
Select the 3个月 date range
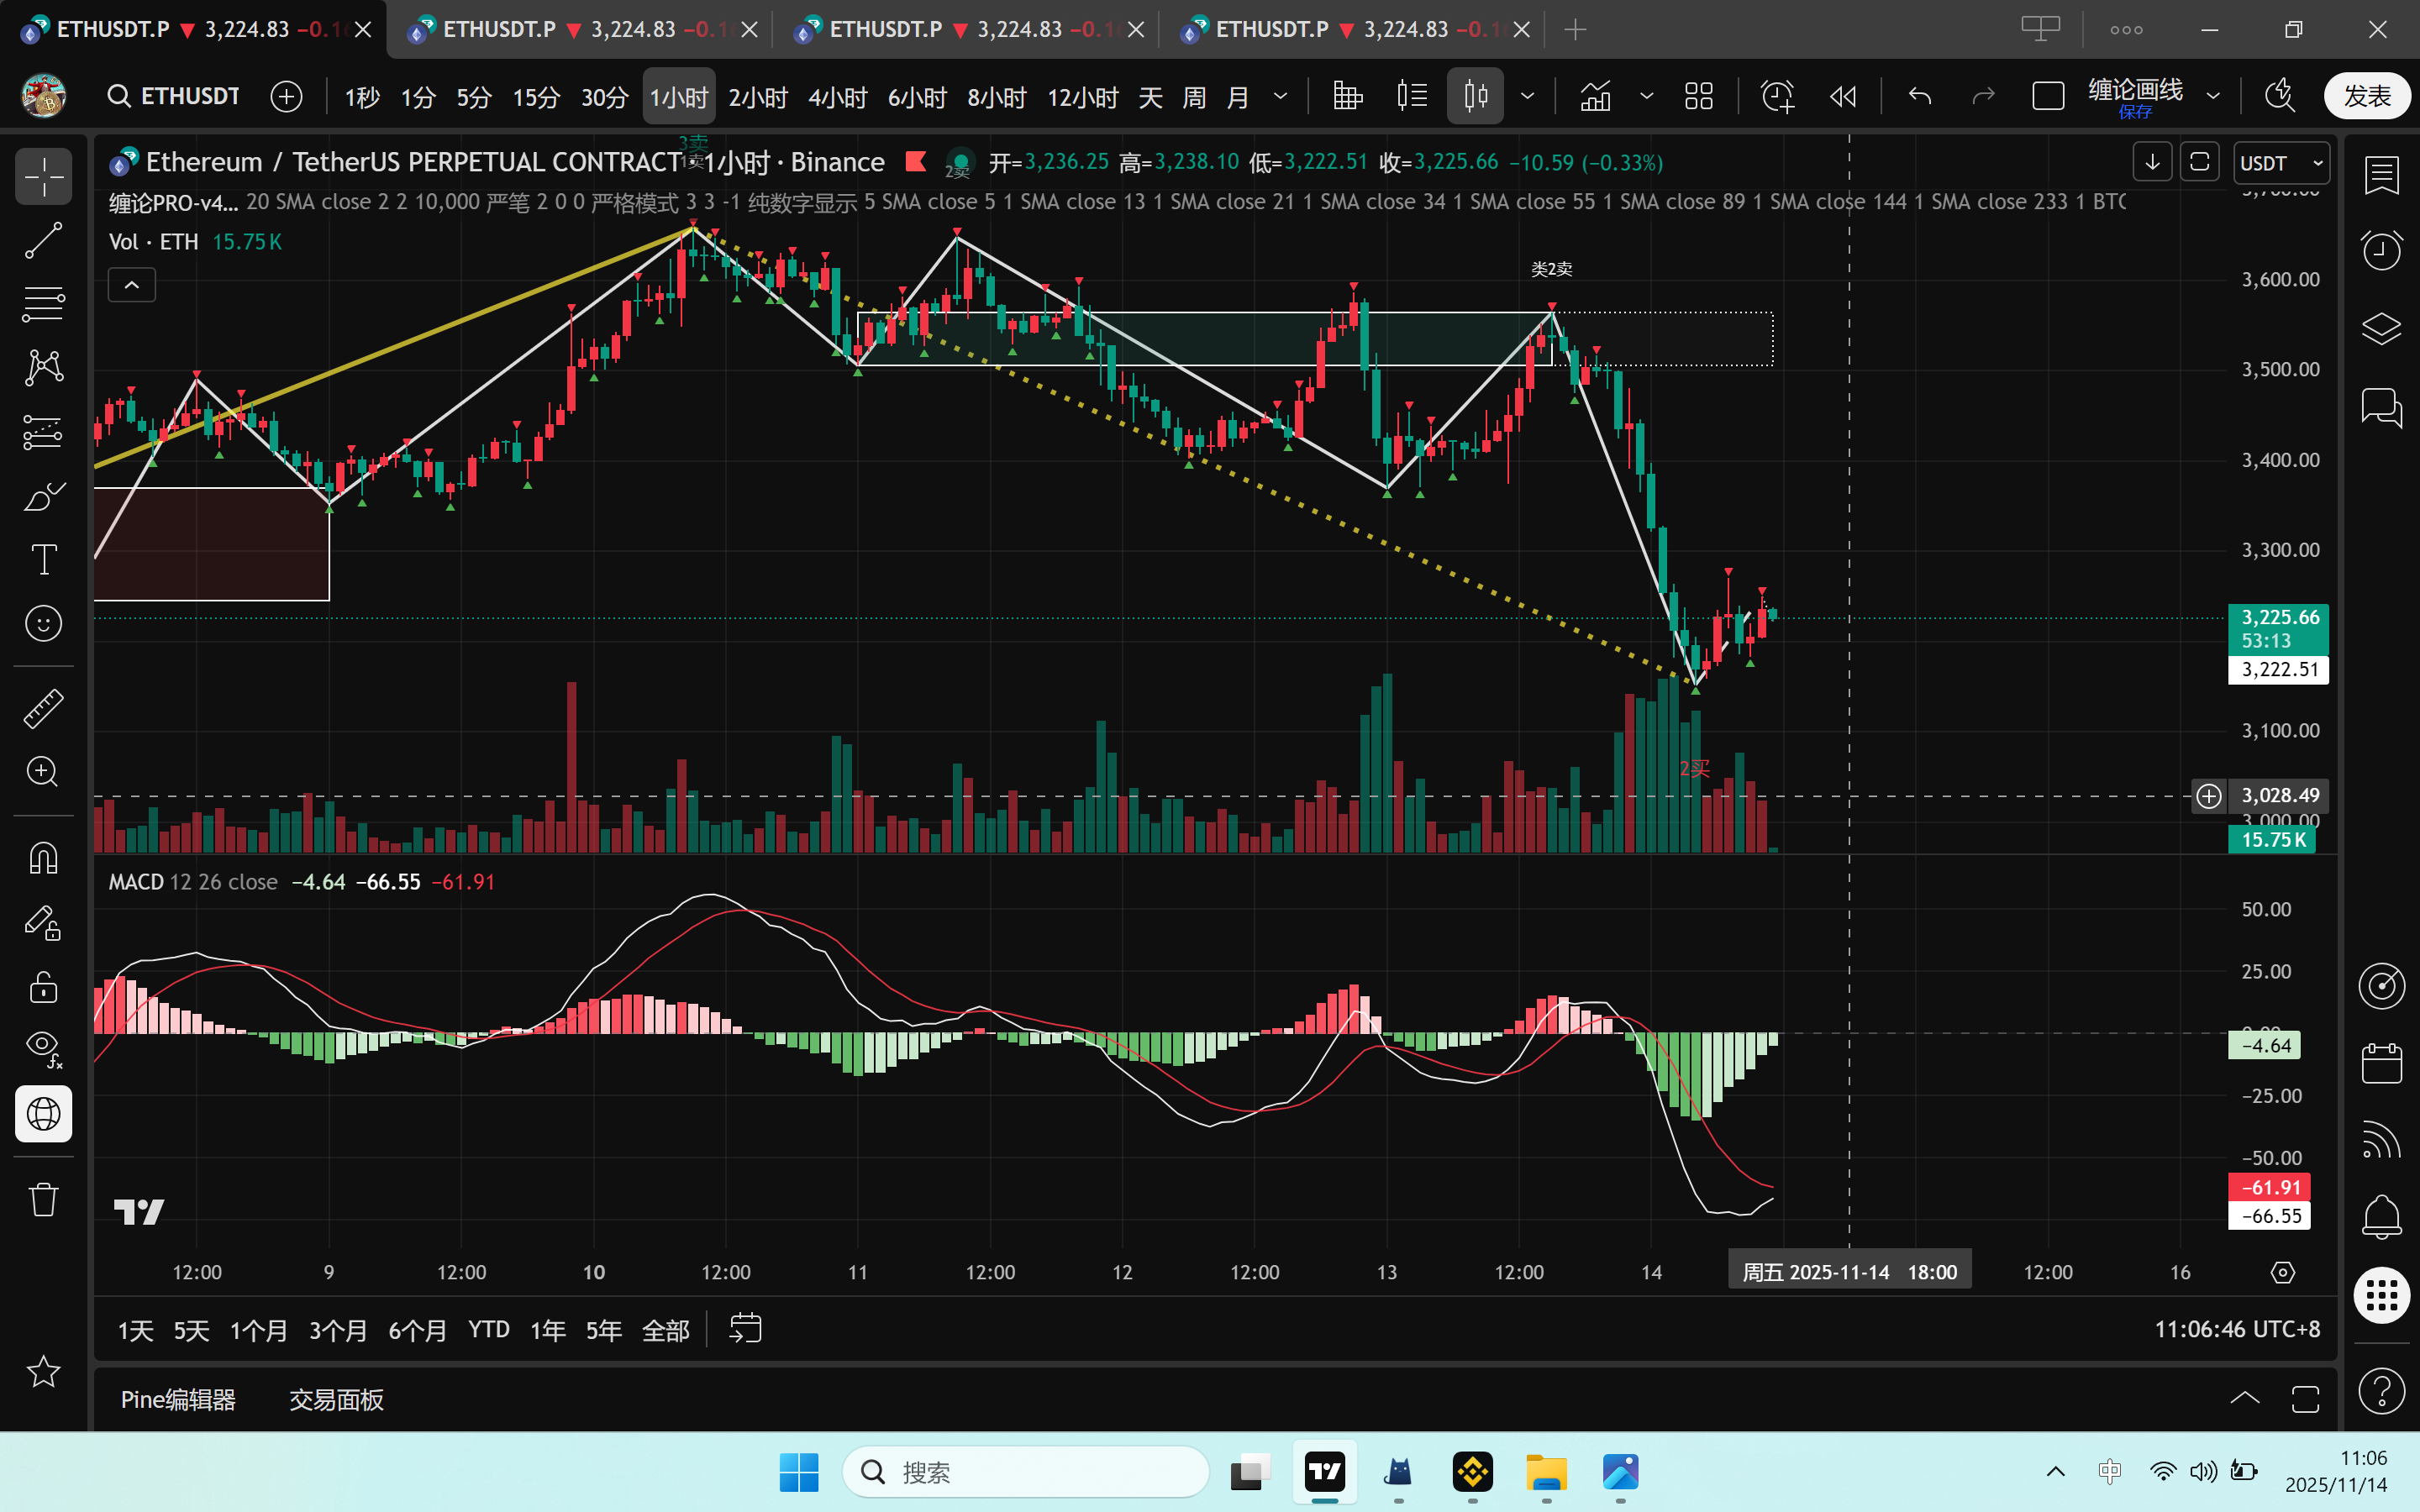pyautogui.click(x=338, y=1330)
